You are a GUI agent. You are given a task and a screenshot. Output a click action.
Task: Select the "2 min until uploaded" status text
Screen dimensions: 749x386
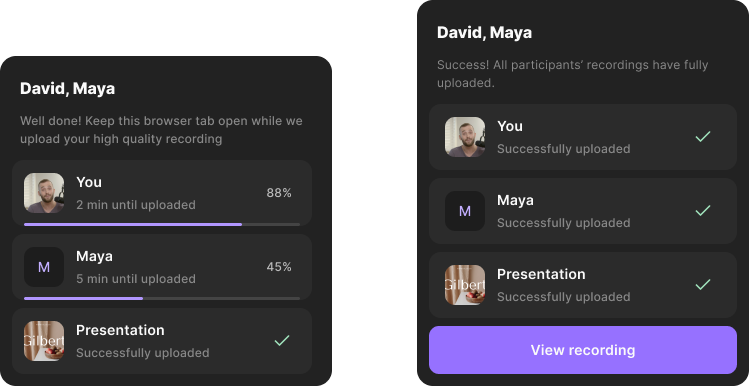[x=136, y=205]
